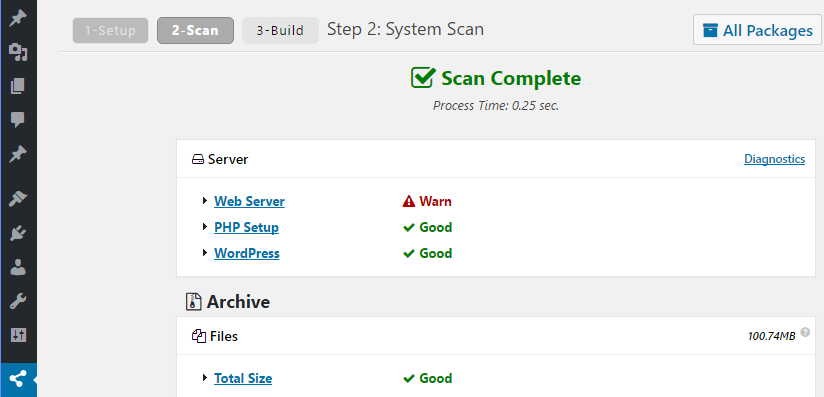The width and height of the screenshot is (824, 397).
Task: Open Posts via pushpin icon above Media icon
Action: coord(18,19)
